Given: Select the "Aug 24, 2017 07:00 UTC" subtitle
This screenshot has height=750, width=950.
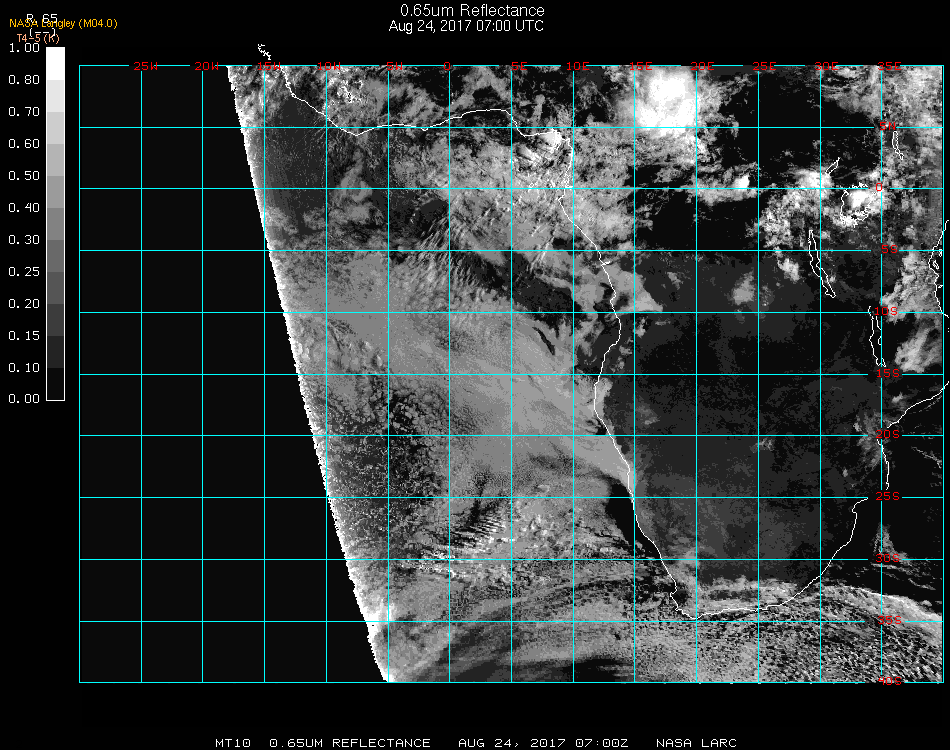Looking at the screenshot, I should click(466, 26).
